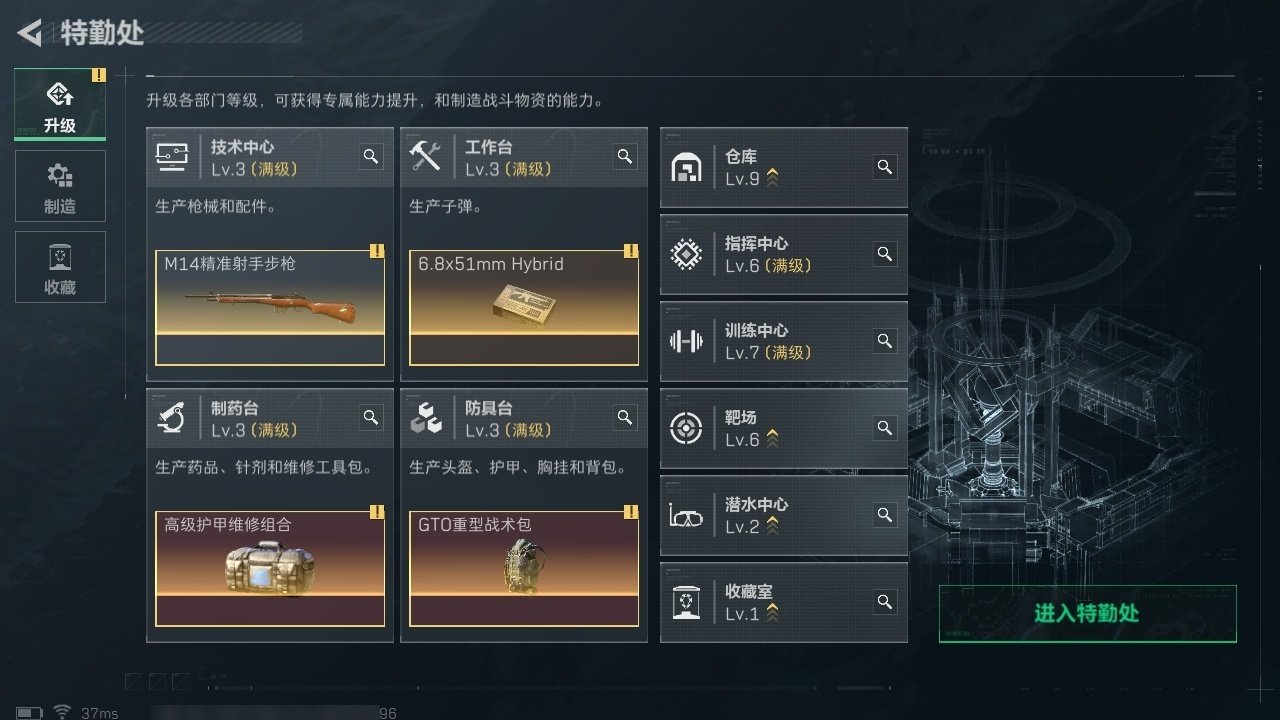Click the 仓库 Lv.9 upgrade chevrons

(771, 178)
